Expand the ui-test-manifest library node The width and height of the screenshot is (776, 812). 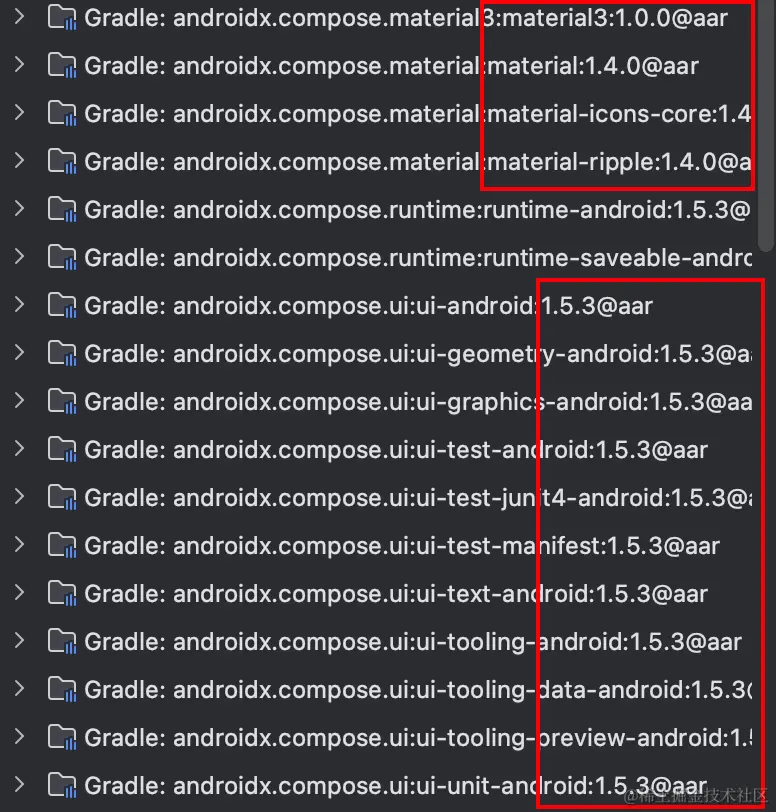(x=19, y=545)
